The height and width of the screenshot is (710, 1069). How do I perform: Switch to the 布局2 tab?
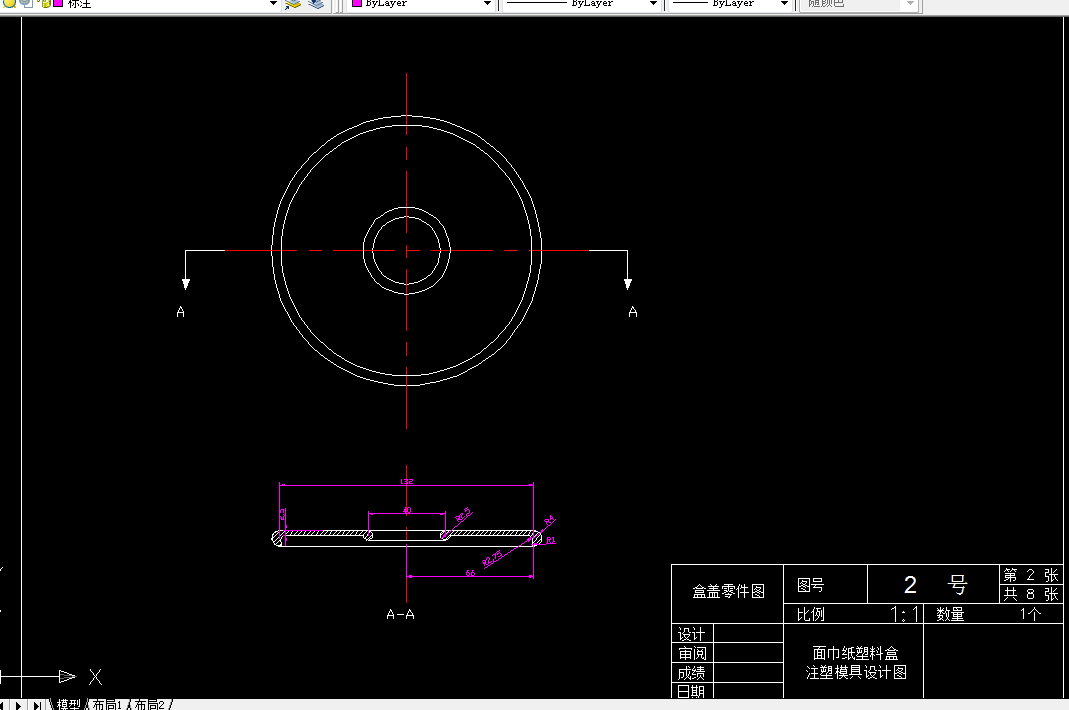click(148, 703)
